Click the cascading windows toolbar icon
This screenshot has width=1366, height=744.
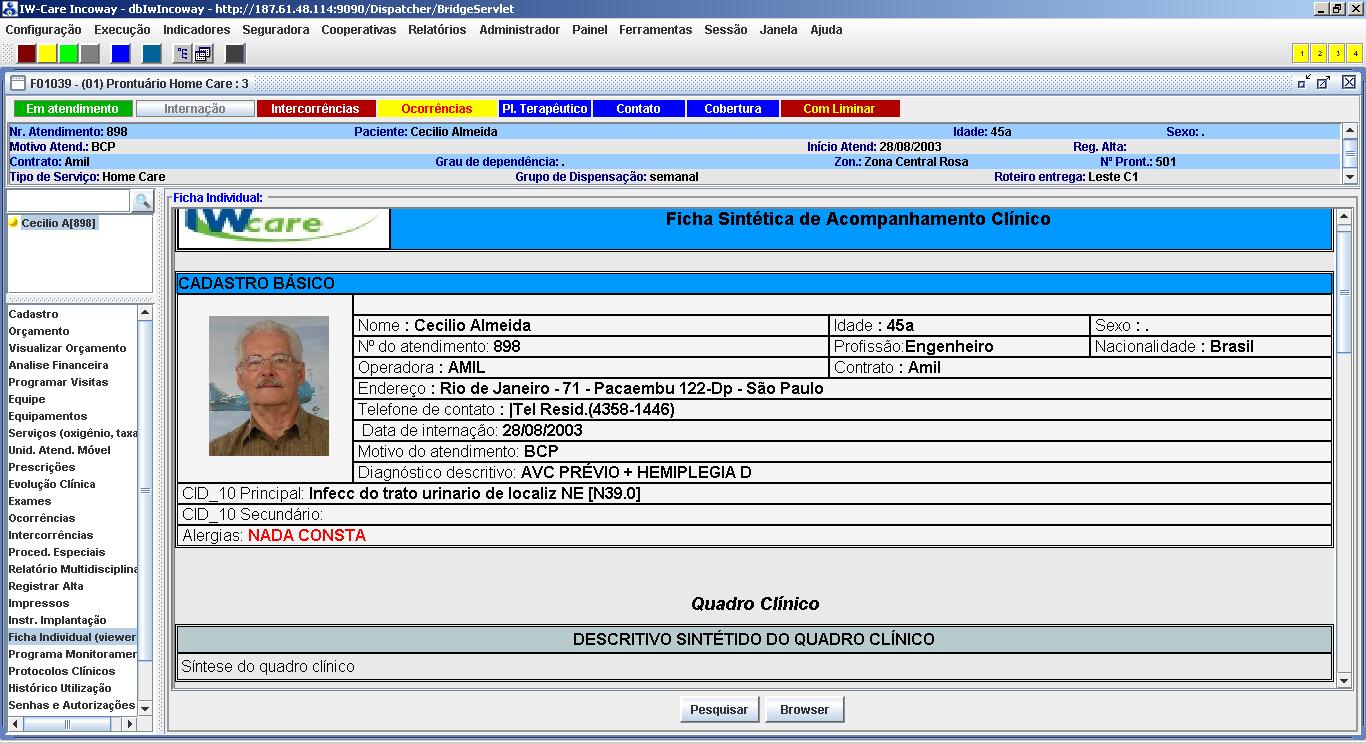point(203,54)
